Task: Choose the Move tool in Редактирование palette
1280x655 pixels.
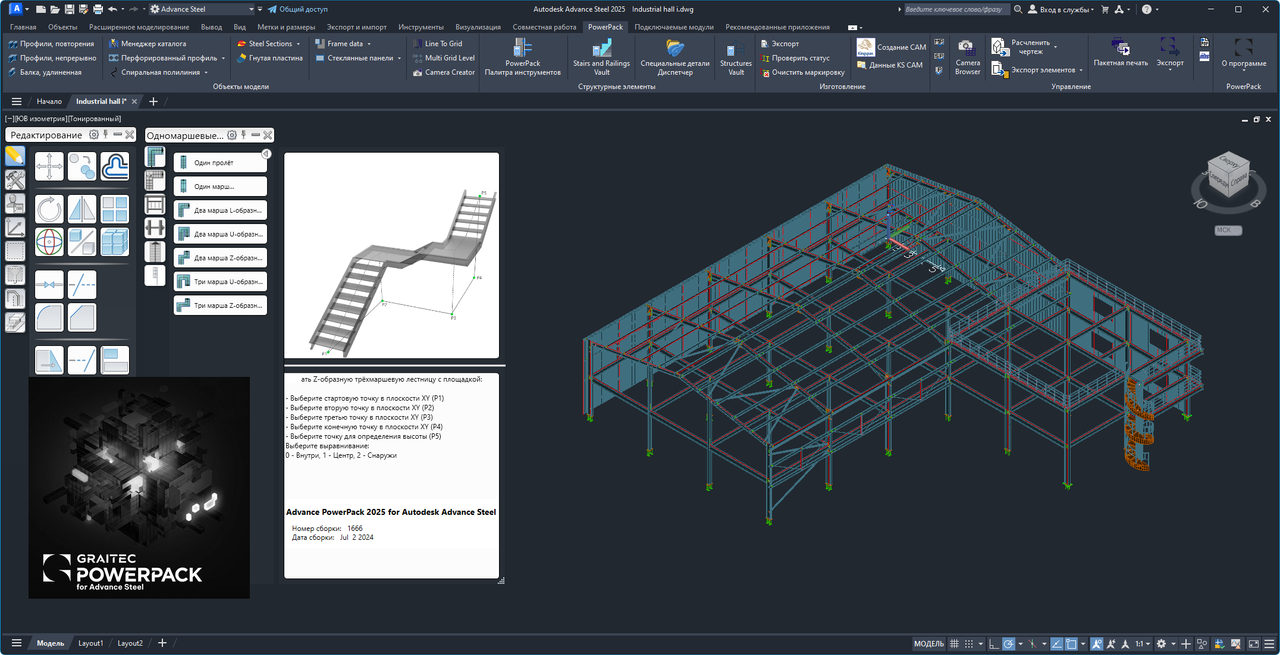Action: (x=49, y=166)
